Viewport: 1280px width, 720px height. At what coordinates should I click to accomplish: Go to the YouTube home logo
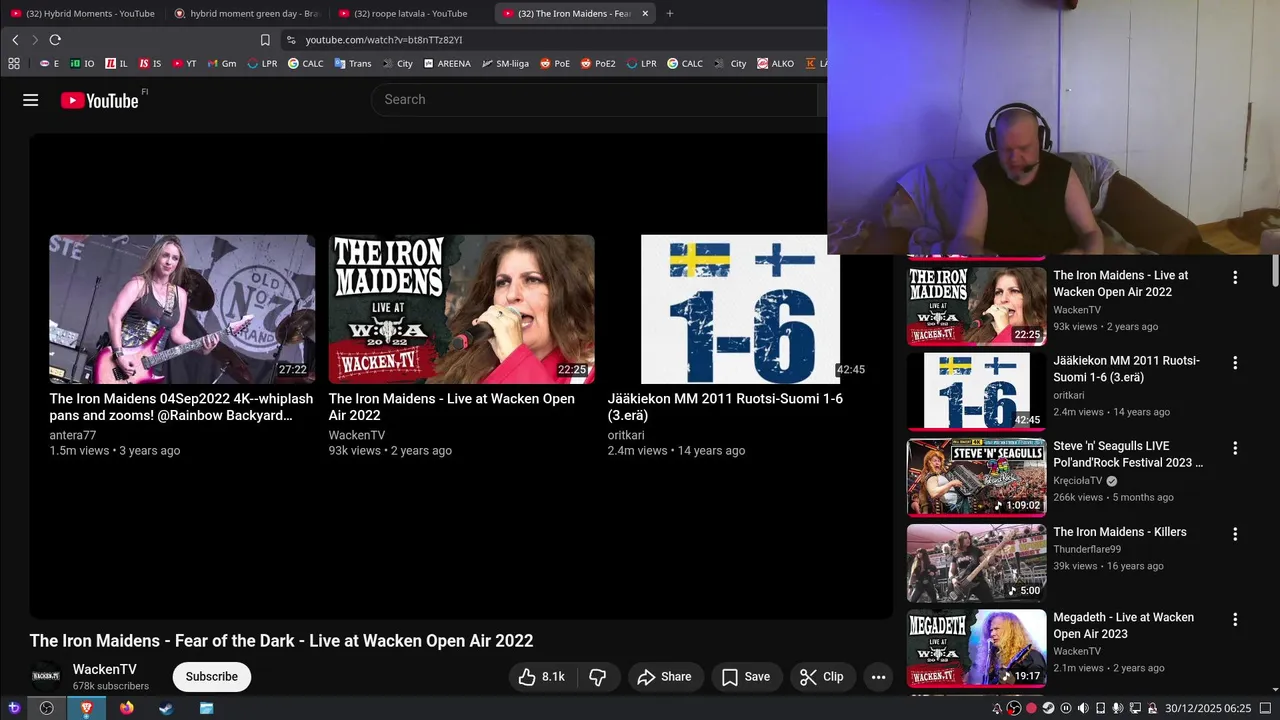pyautogui.click(x=99, y=100)
